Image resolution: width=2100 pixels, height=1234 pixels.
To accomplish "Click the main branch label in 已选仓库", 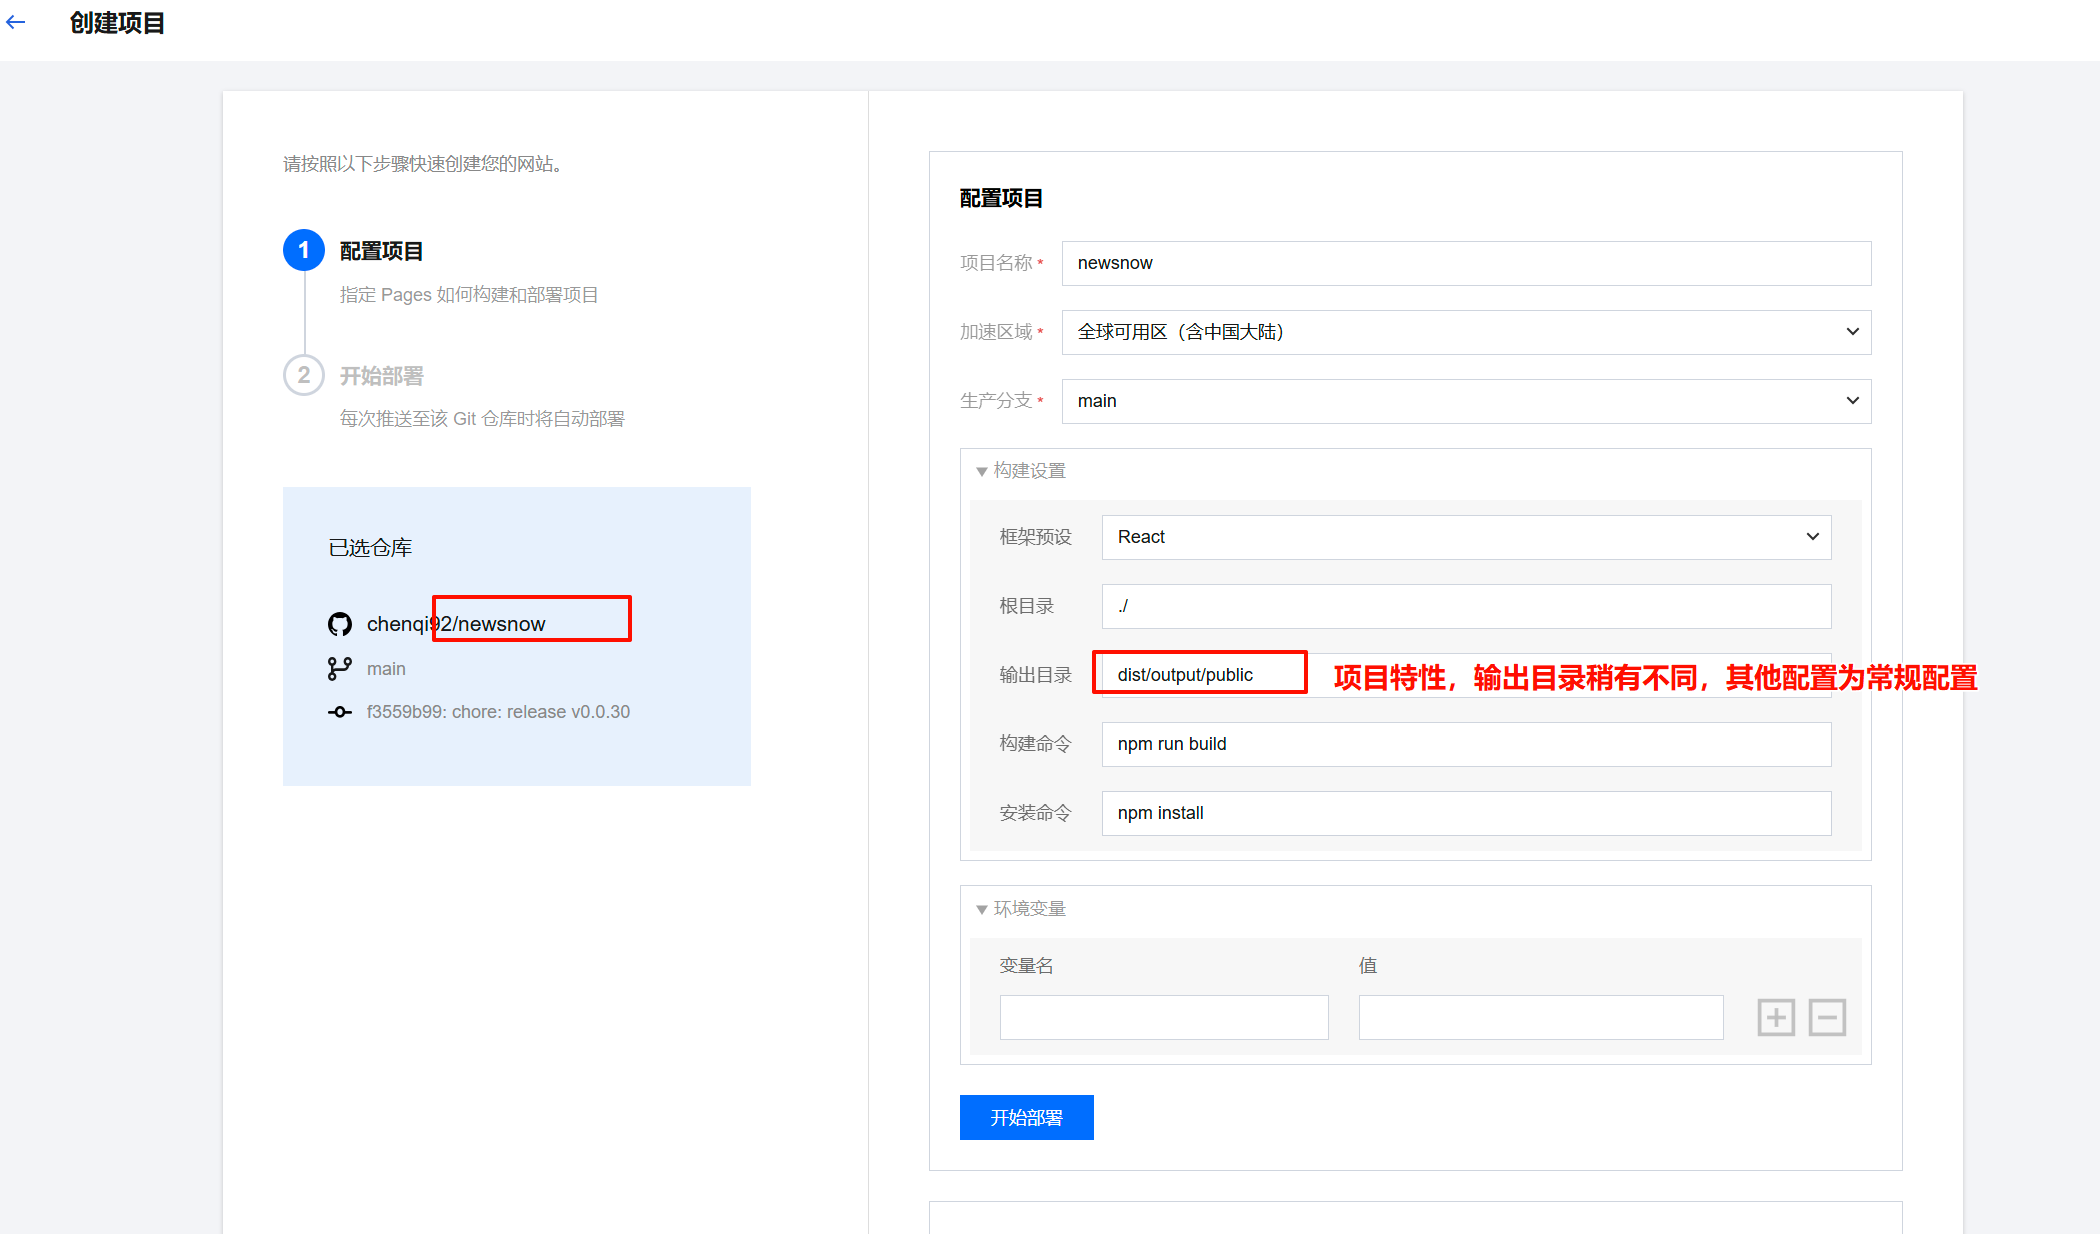I will (386, 669).
